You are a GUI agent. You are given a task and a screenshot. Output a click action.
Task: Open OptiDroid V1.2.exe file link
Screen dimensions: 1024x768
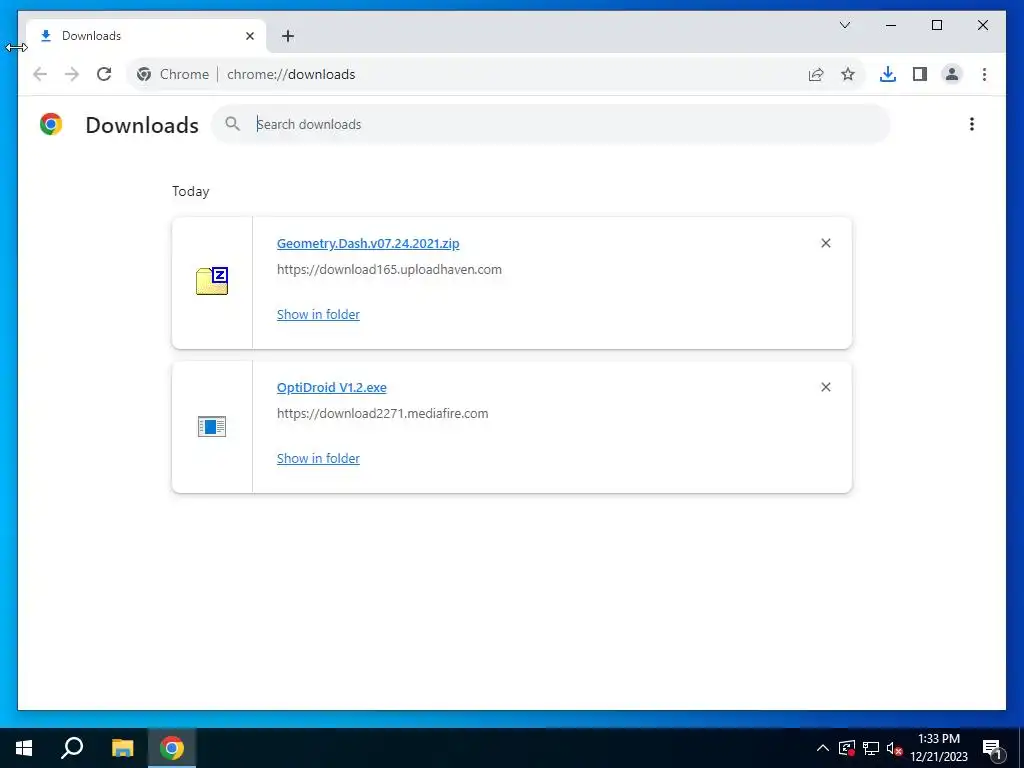point(331,387)
